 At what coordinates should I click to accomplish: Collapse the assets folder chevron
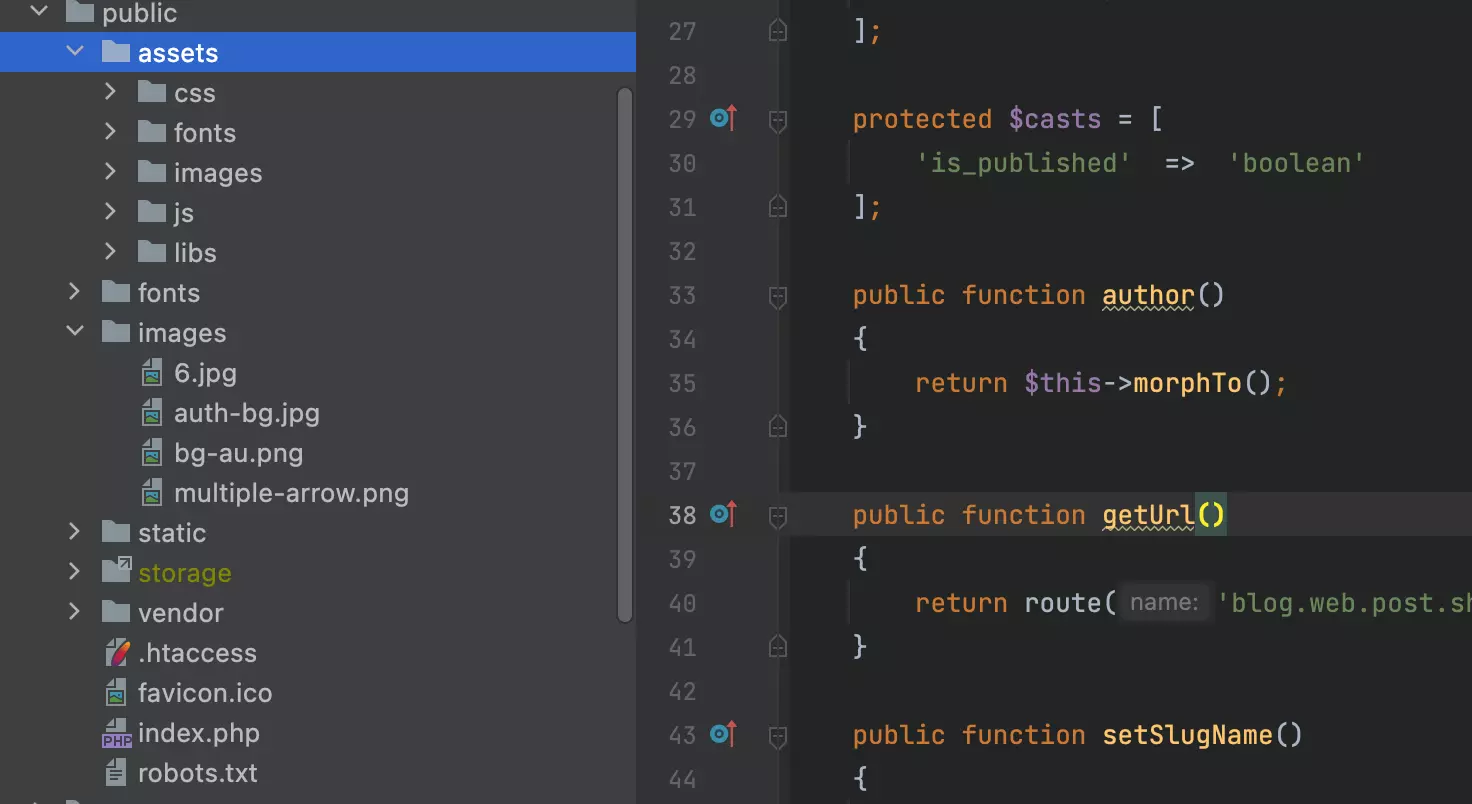(x=75, y=52)
